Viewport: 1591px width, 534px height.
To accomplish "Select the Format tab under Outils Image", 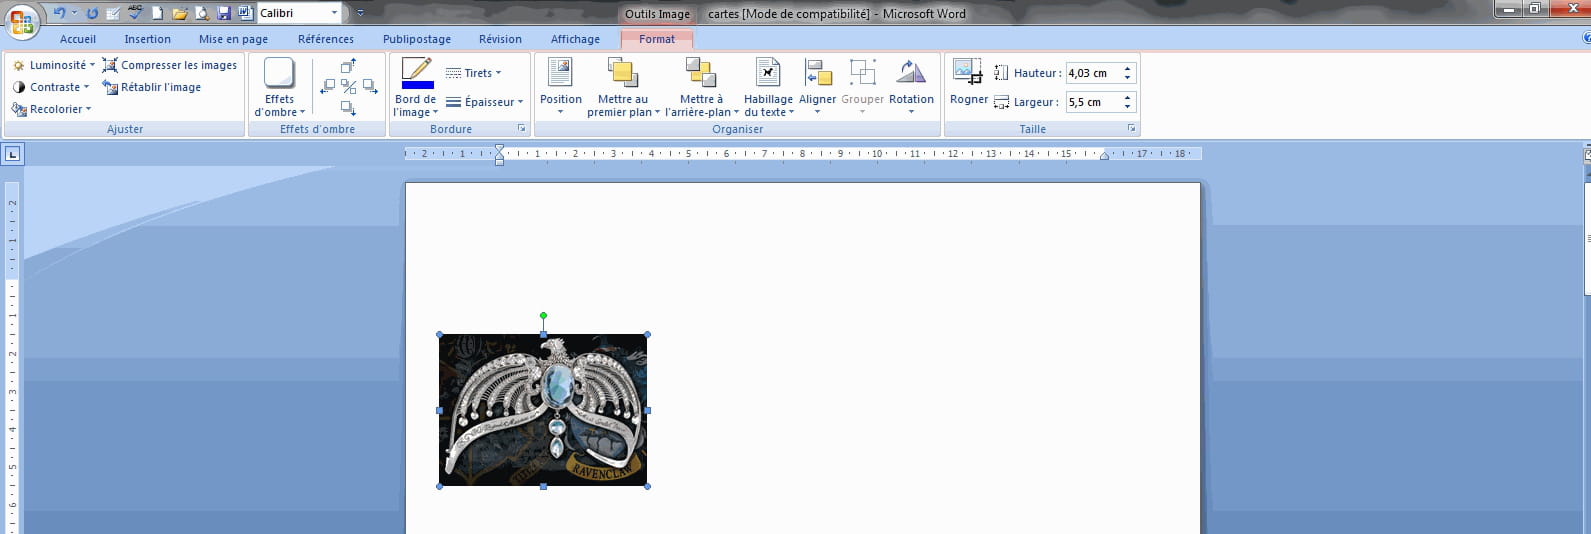I will (657, 39).
